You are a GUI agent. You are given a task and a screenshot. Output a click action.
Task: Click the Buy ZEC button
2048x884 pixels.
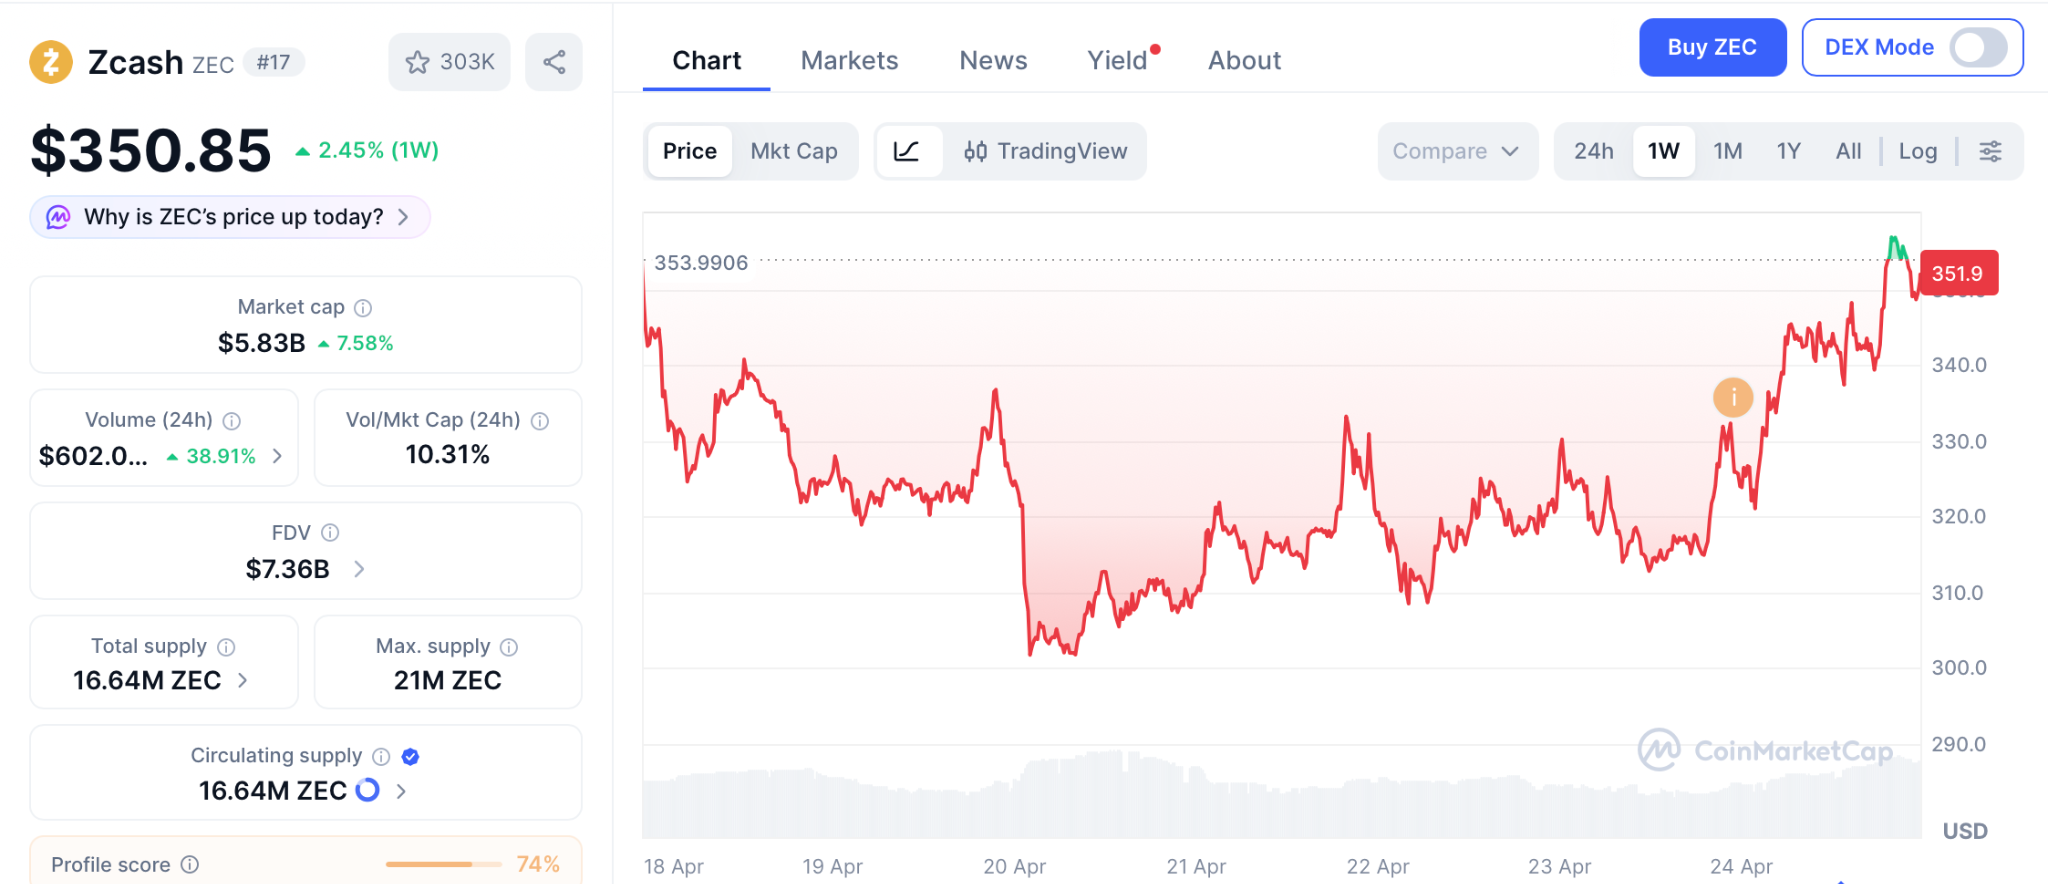click(x=1711, y=47)
